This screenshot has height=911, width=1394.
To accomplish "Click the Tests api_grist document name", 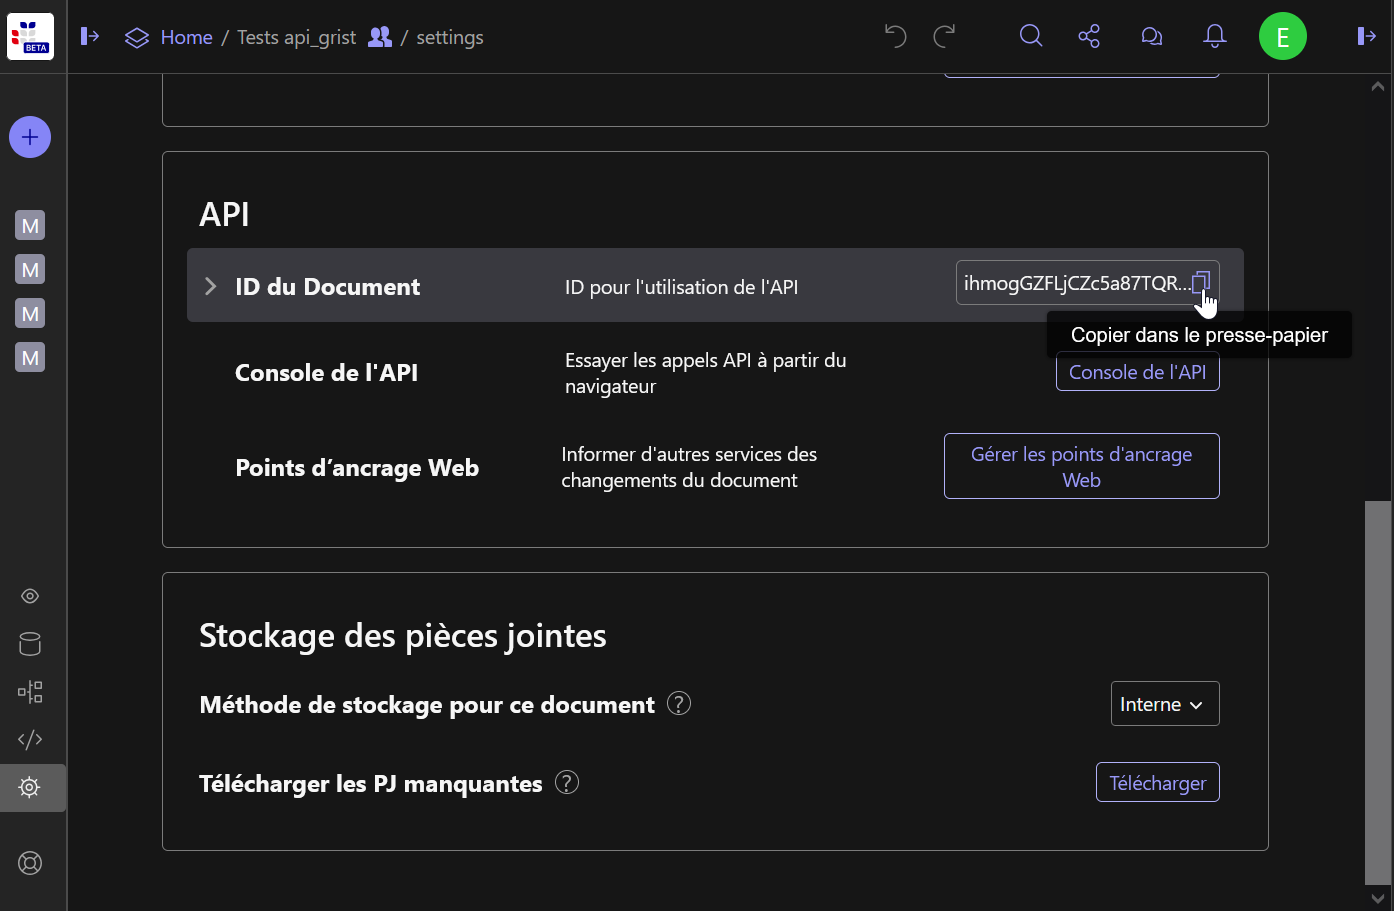I will (x=296, y=37).
